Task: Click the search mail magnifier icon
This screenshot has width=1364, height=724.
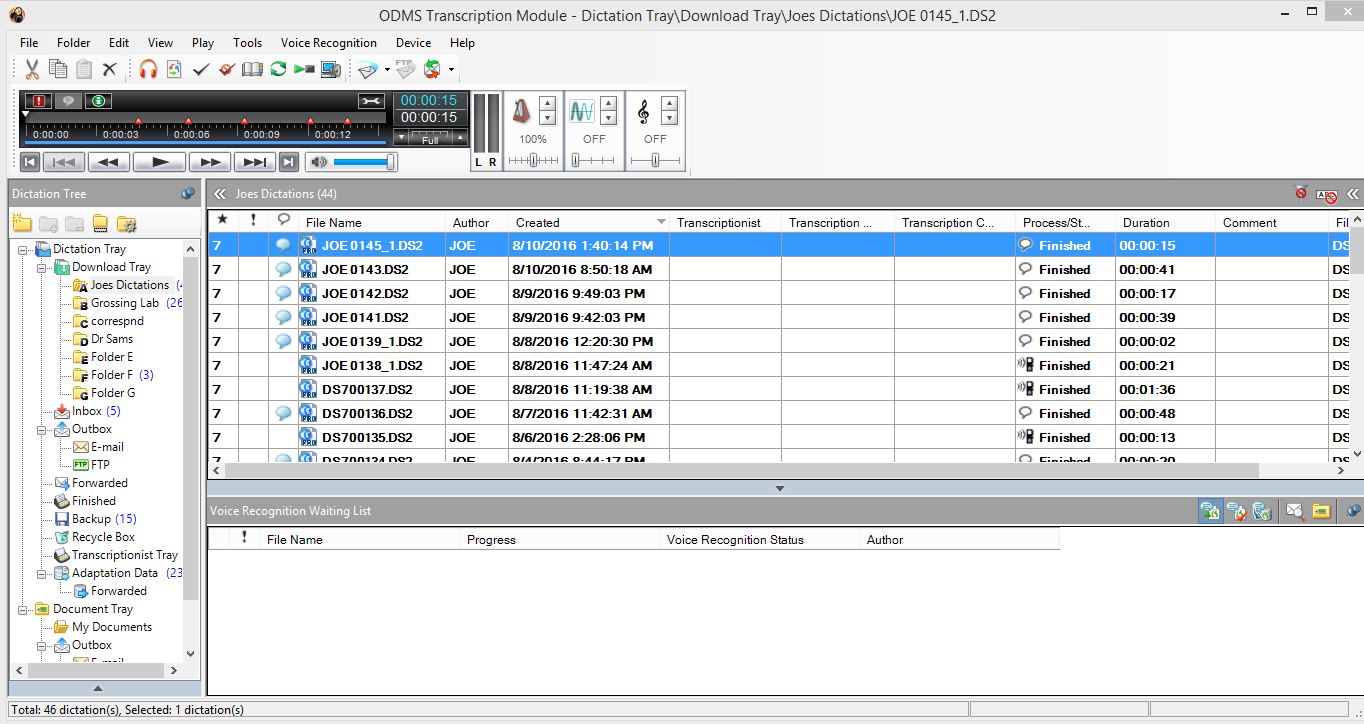Action: click(x=1295, y=511)
